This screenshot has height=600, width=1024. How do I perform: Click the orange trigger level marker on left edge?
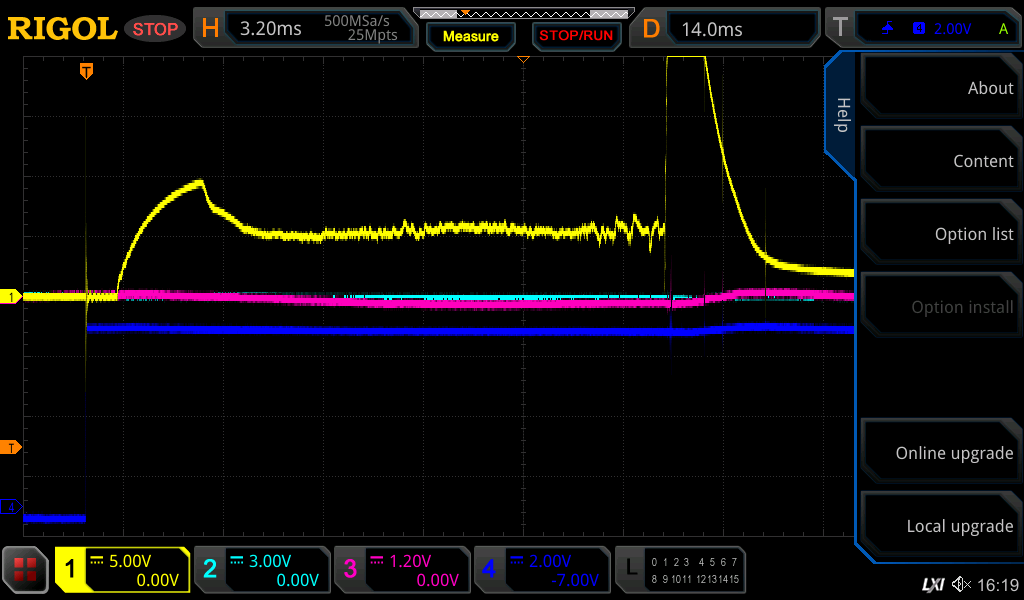pos(13,447)
